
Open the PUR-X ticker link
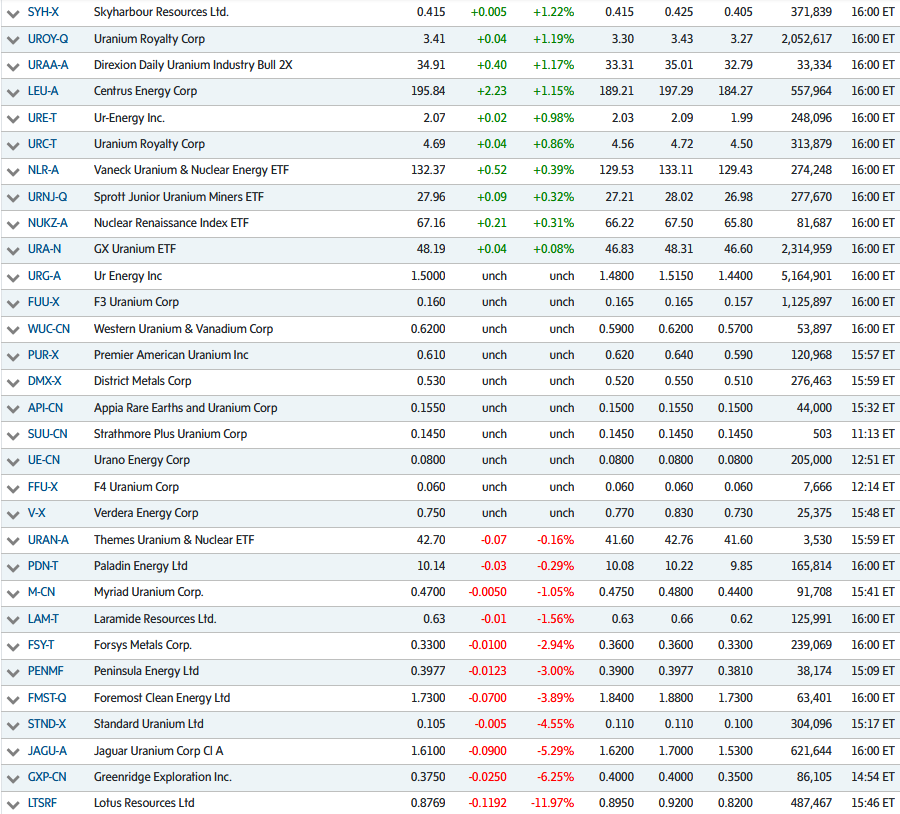[43, 355]
